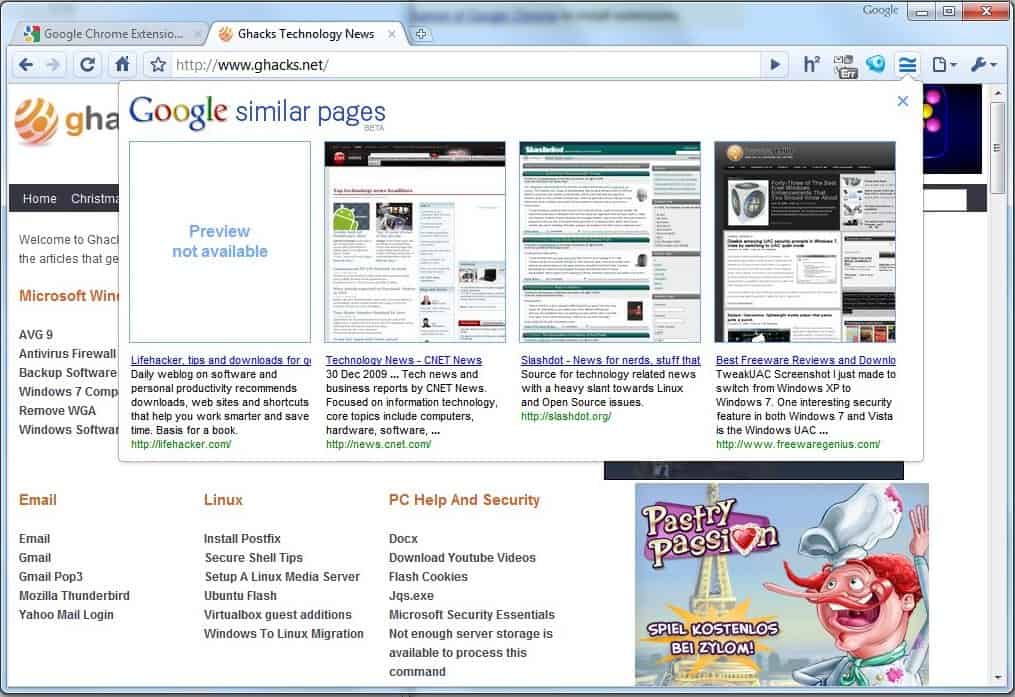Click the browser back arrow button
This screenshot has height=697, width=1015.
pos(26,65)
